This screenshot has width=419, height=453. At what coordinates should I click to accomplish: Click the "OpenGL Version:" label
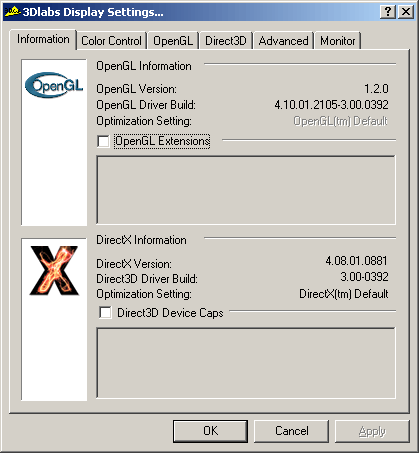point(136,89)
